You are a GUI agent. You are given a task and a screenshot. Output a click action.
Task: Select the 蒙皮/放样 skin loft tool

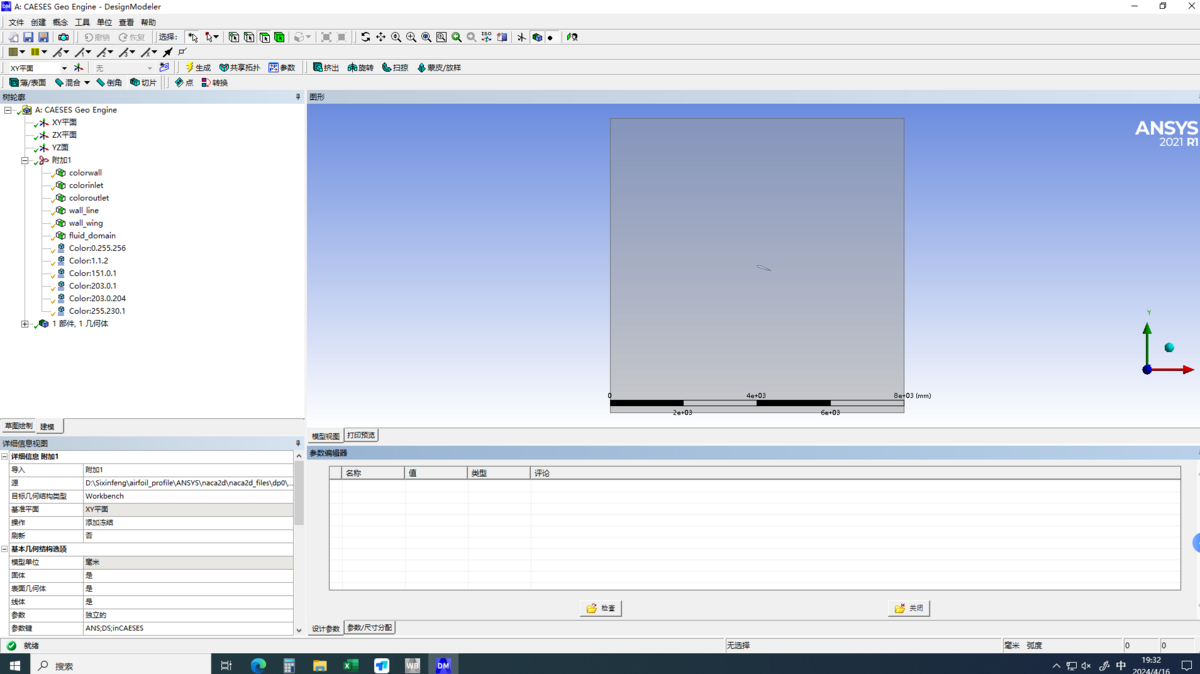click(439, 68)
